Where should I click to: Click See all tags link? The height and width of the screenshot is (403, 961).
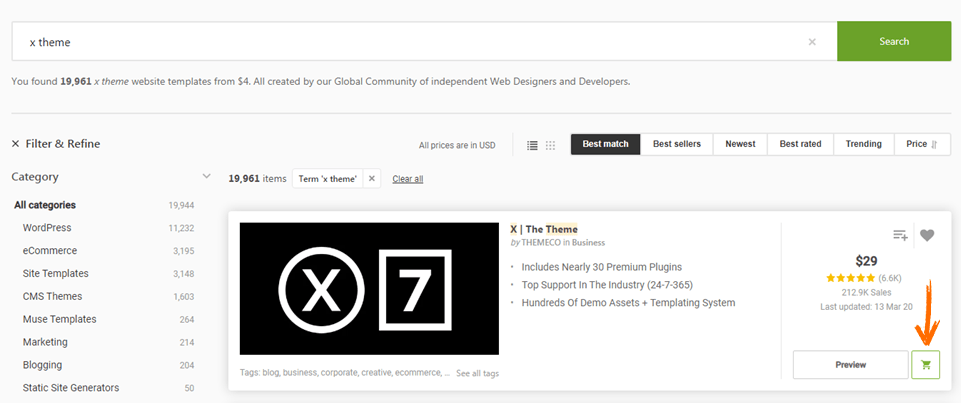(x=477, y=373)
